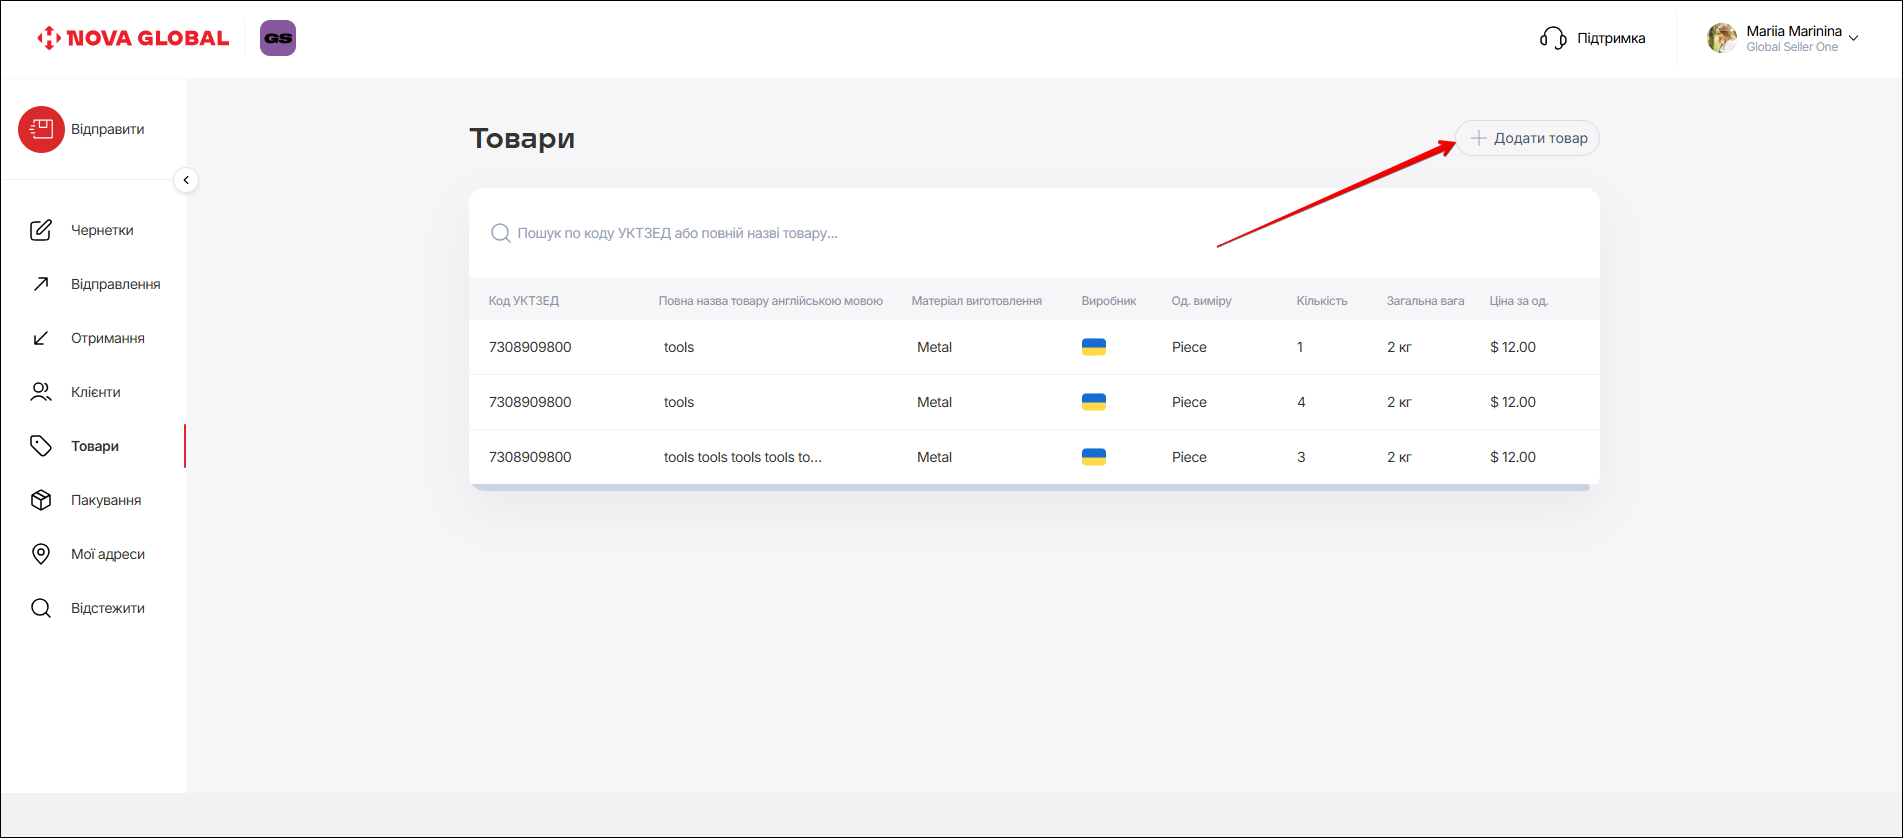
Task: Click the Nova Global logo
Action: (133, 38)
